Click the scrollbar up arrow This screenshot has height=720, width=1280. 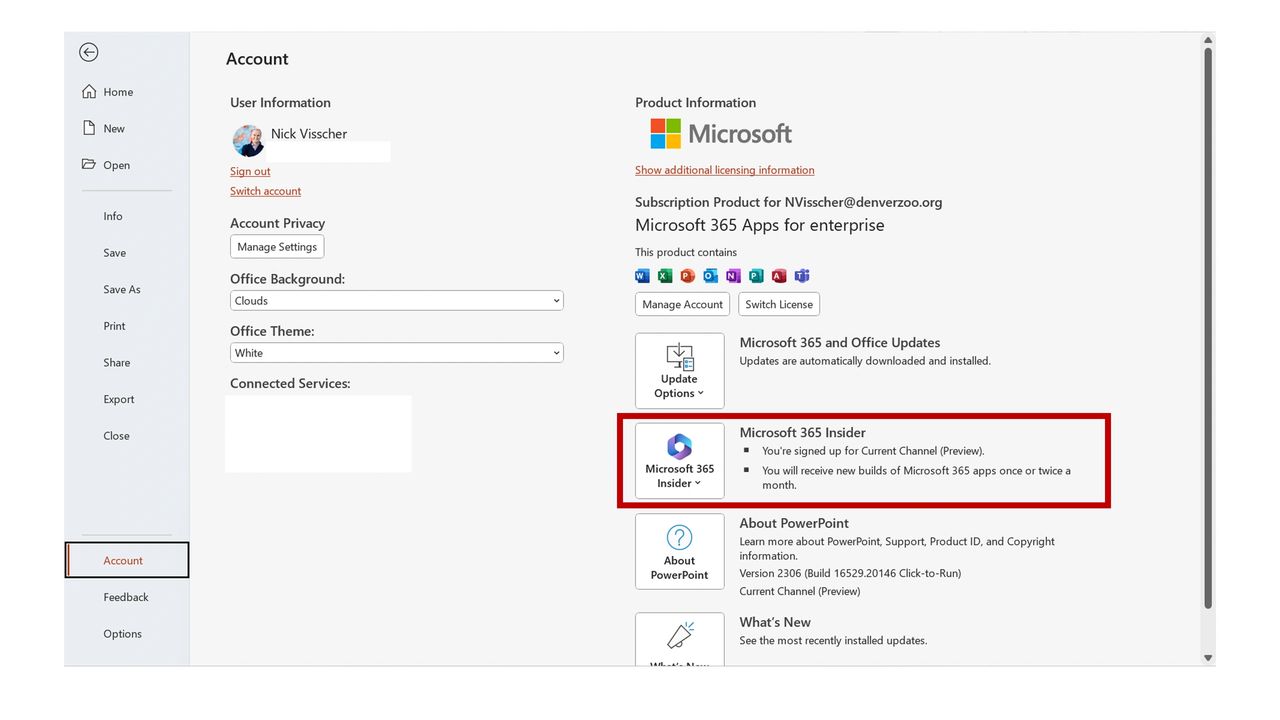coord(1208,40)
